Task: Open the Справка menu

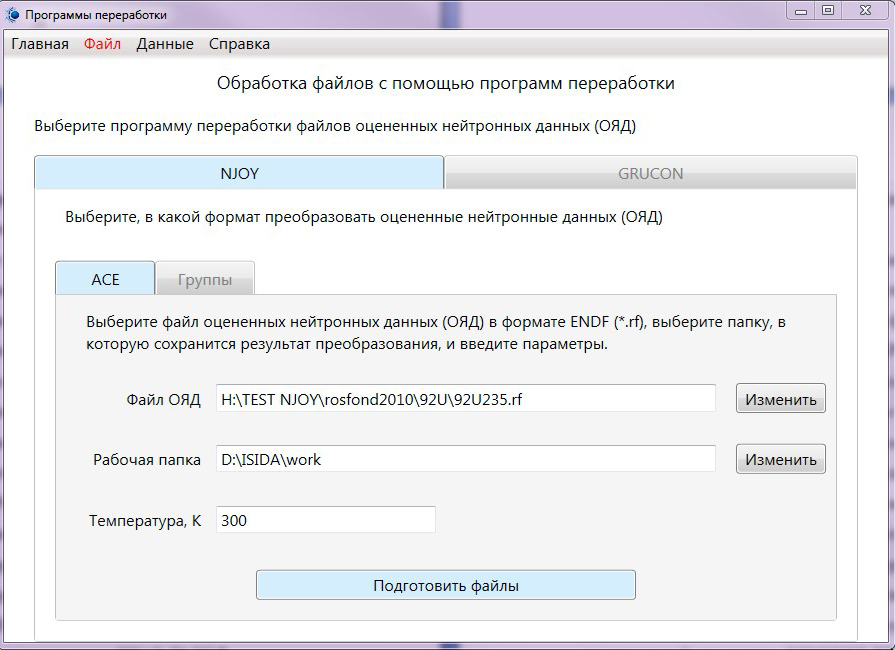Action: point(239,44)
